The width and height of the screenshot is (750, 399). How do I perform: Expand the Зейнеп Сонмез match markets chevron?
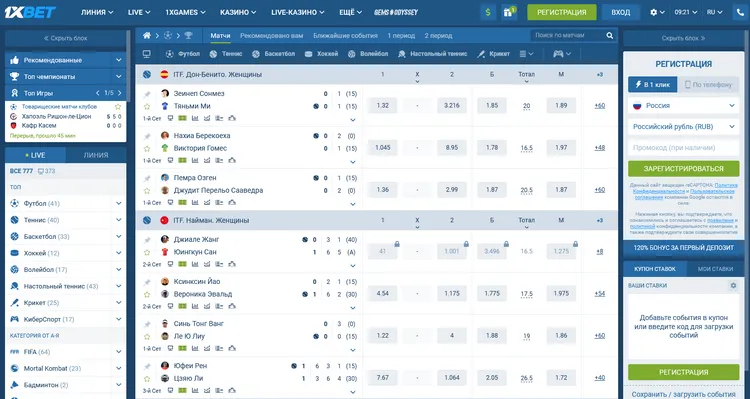pos(353,120)
